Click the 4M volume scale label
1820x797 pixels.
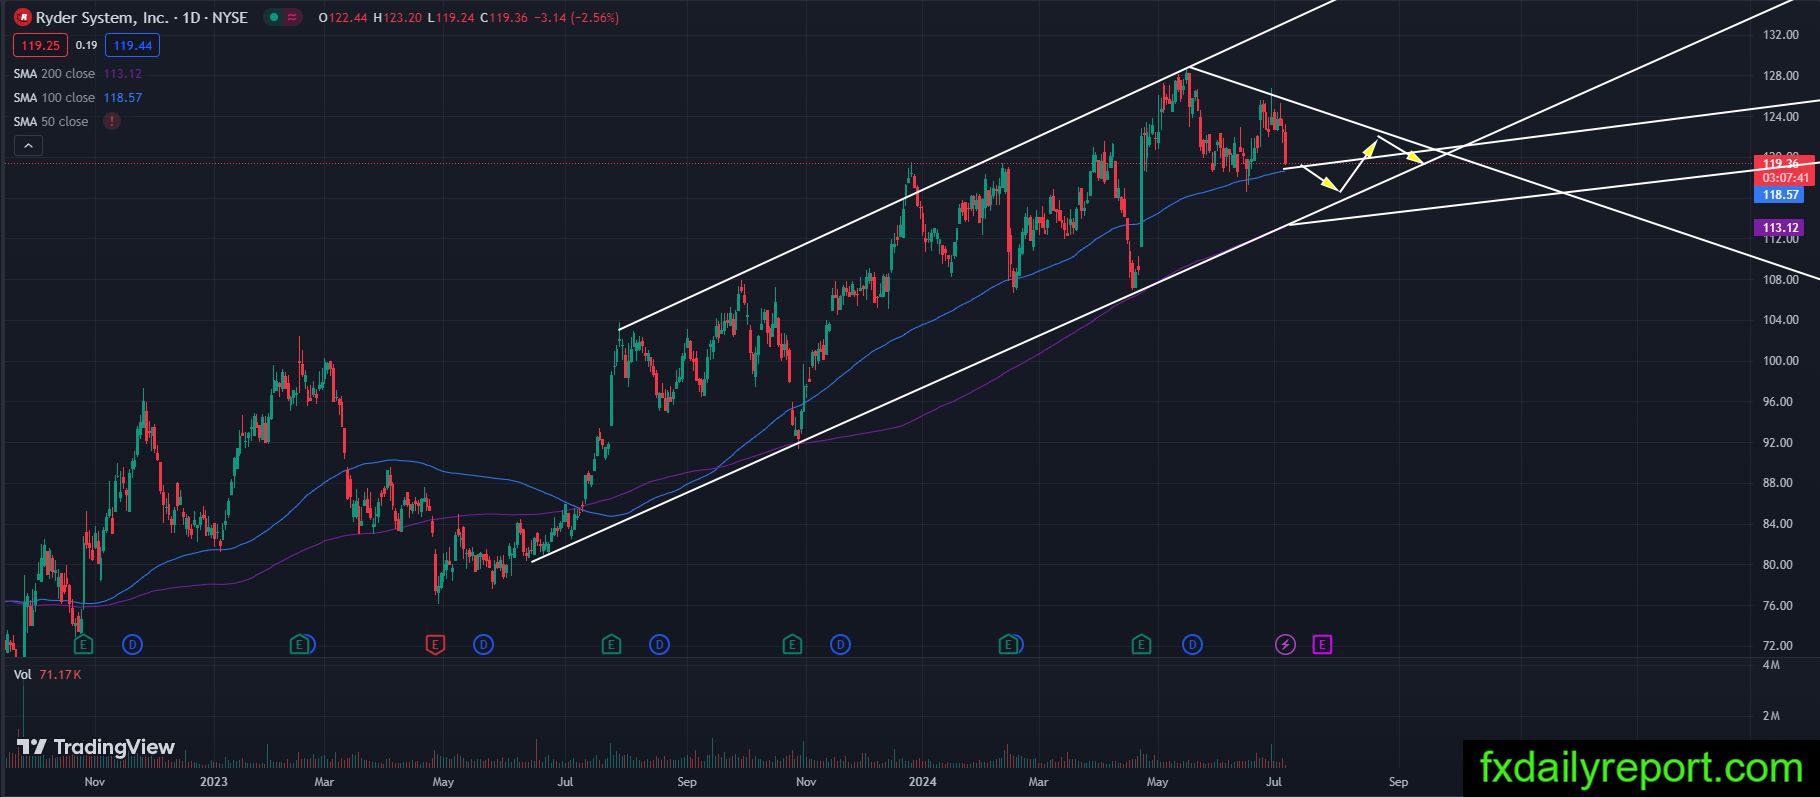[x=1771, y=665]
